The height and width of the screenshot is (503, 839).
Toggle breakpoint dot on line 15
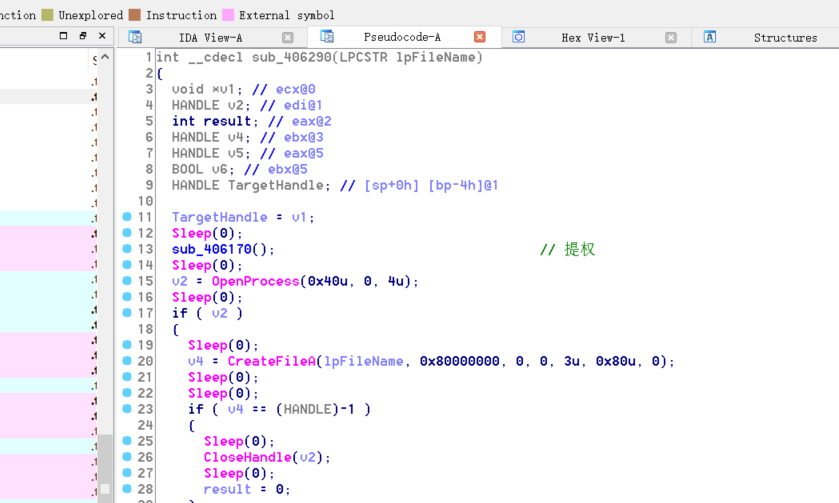(127, 280)
